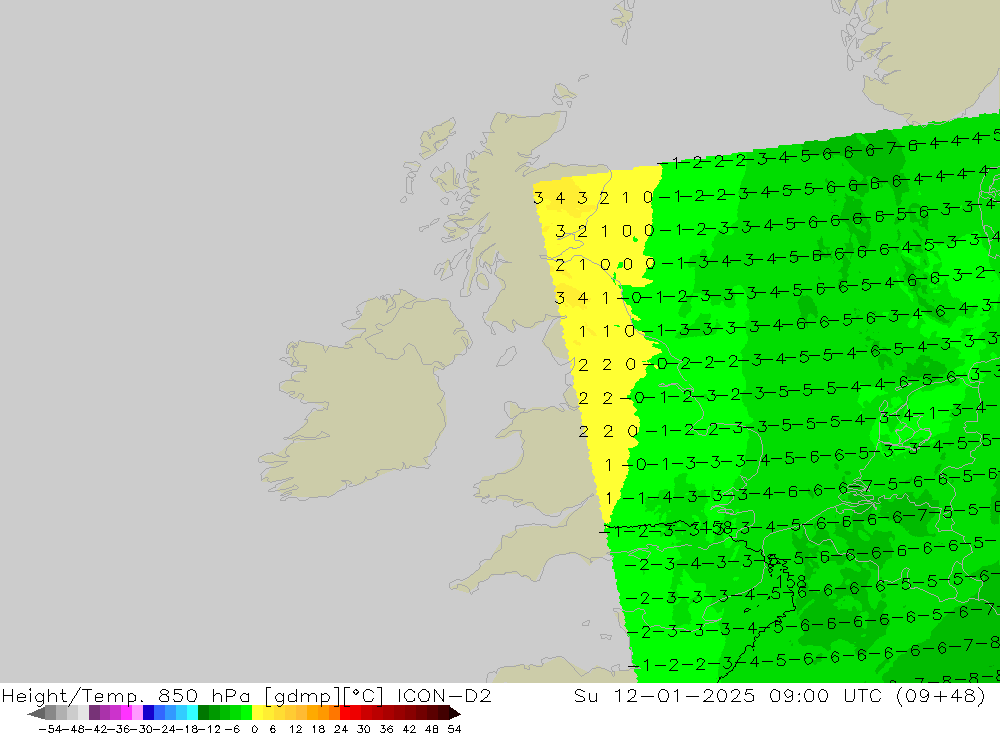Click the '(09+48)' forecast hour label
This screenshot has width=1000, height=733.
click(941, 695)
